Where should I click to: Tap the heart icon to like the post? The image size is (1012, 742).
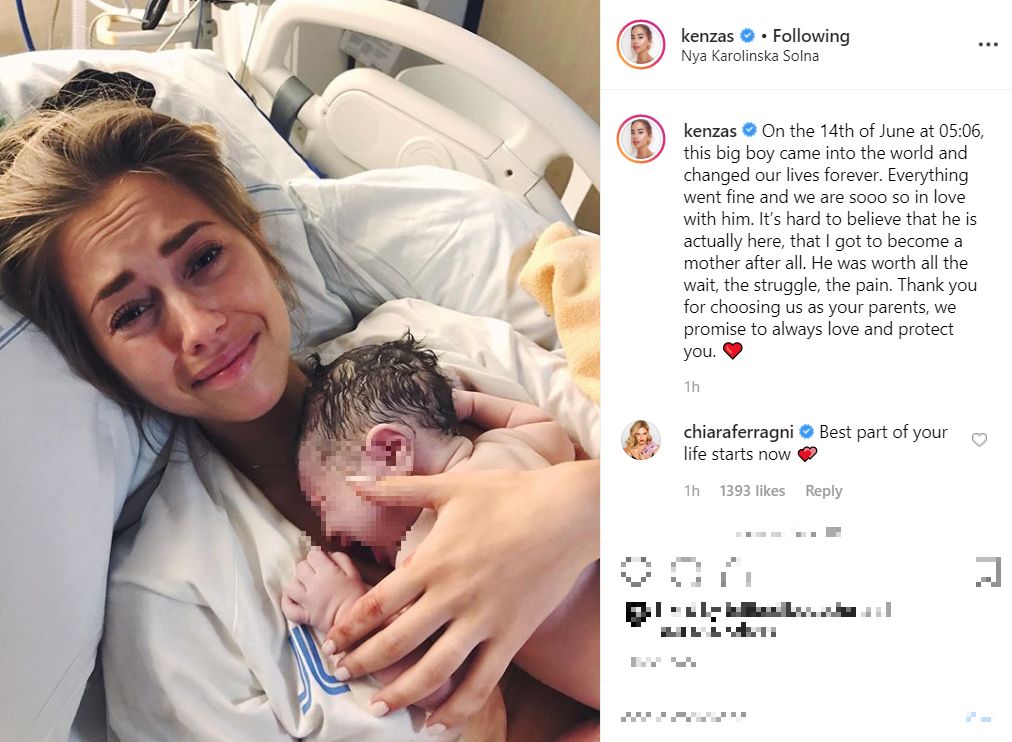(636, 571)
